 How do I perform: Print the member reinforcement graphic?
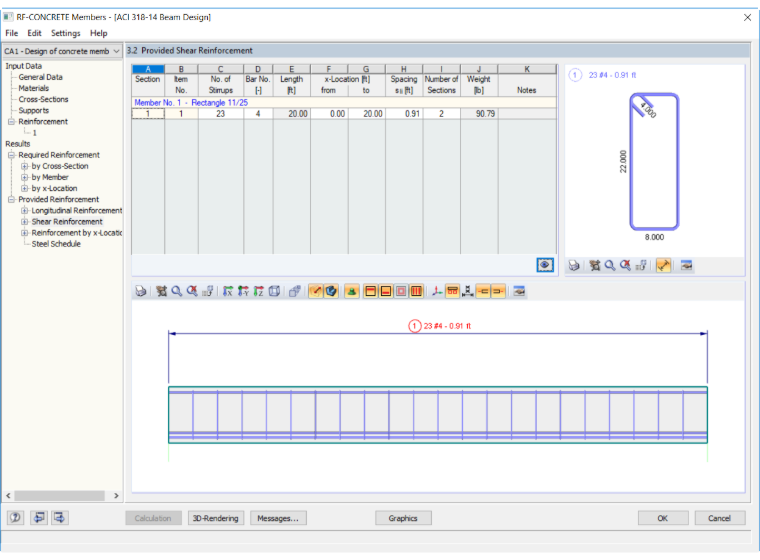141,291
